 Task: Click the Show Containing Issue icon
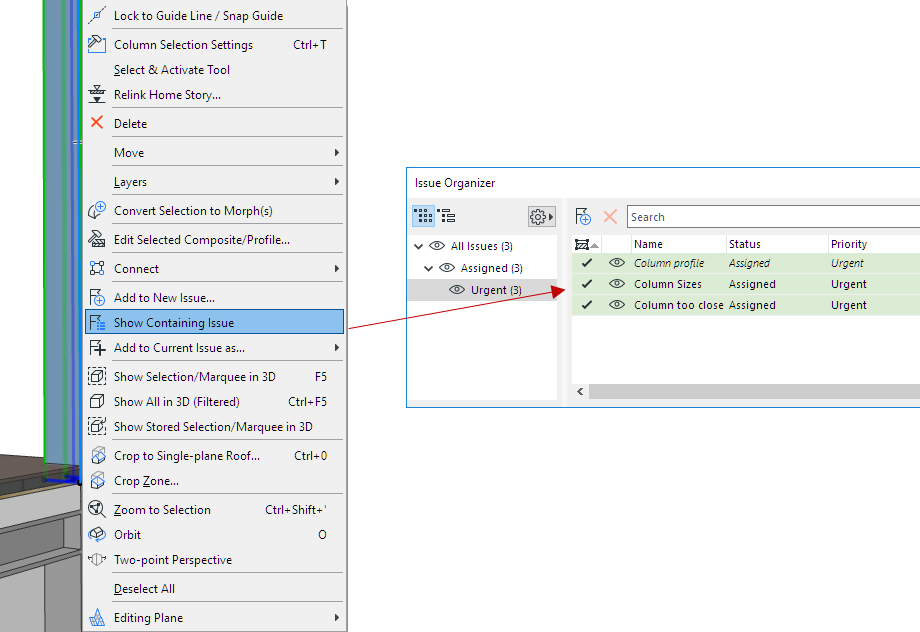[x=97, y=322]
